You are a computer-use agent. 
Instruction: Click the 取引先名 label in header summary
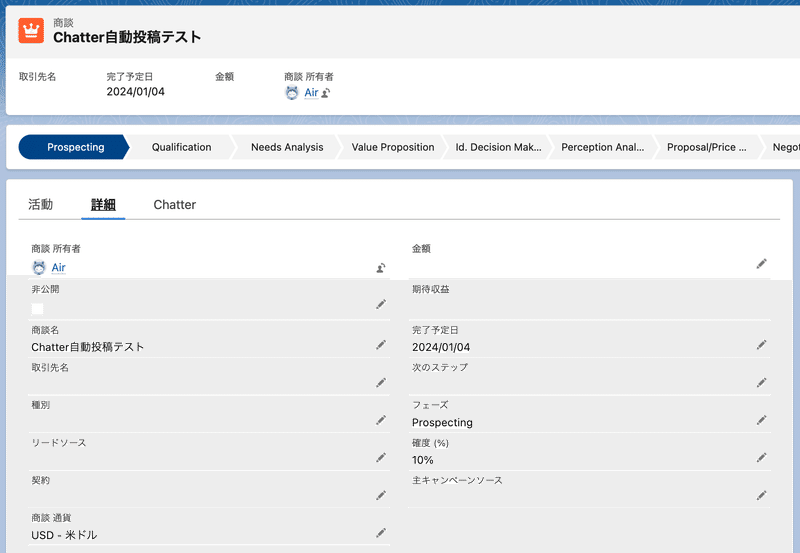click(x=37, y=77)
